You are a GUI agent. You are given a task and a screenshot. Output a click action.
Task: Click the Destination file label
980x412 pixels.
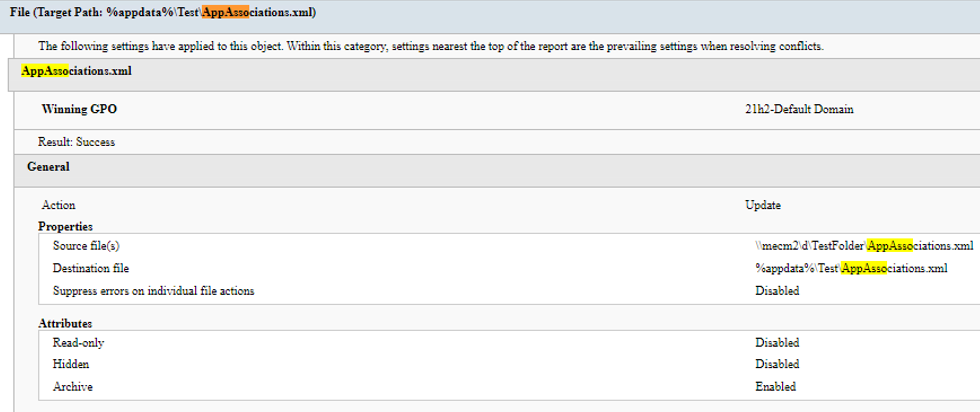click(x=91, y=268)
